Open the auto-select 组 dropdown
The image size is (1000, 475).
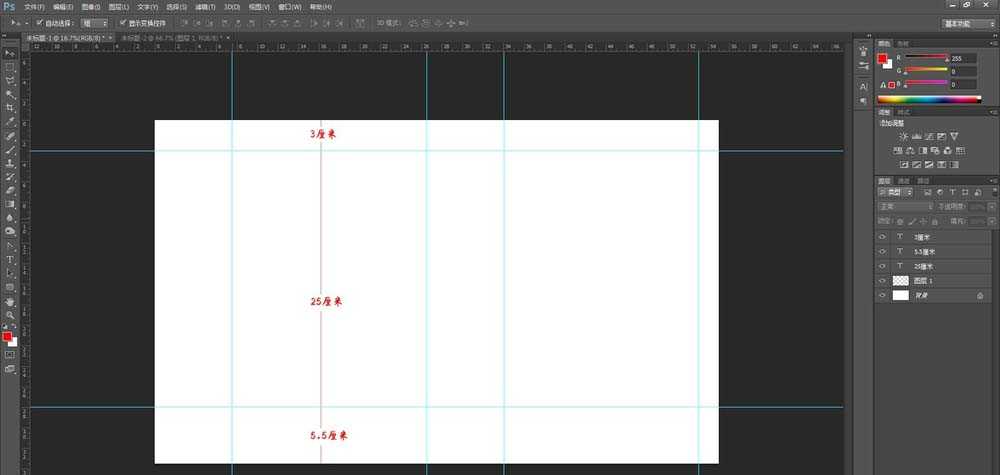(x=95, y=22)
